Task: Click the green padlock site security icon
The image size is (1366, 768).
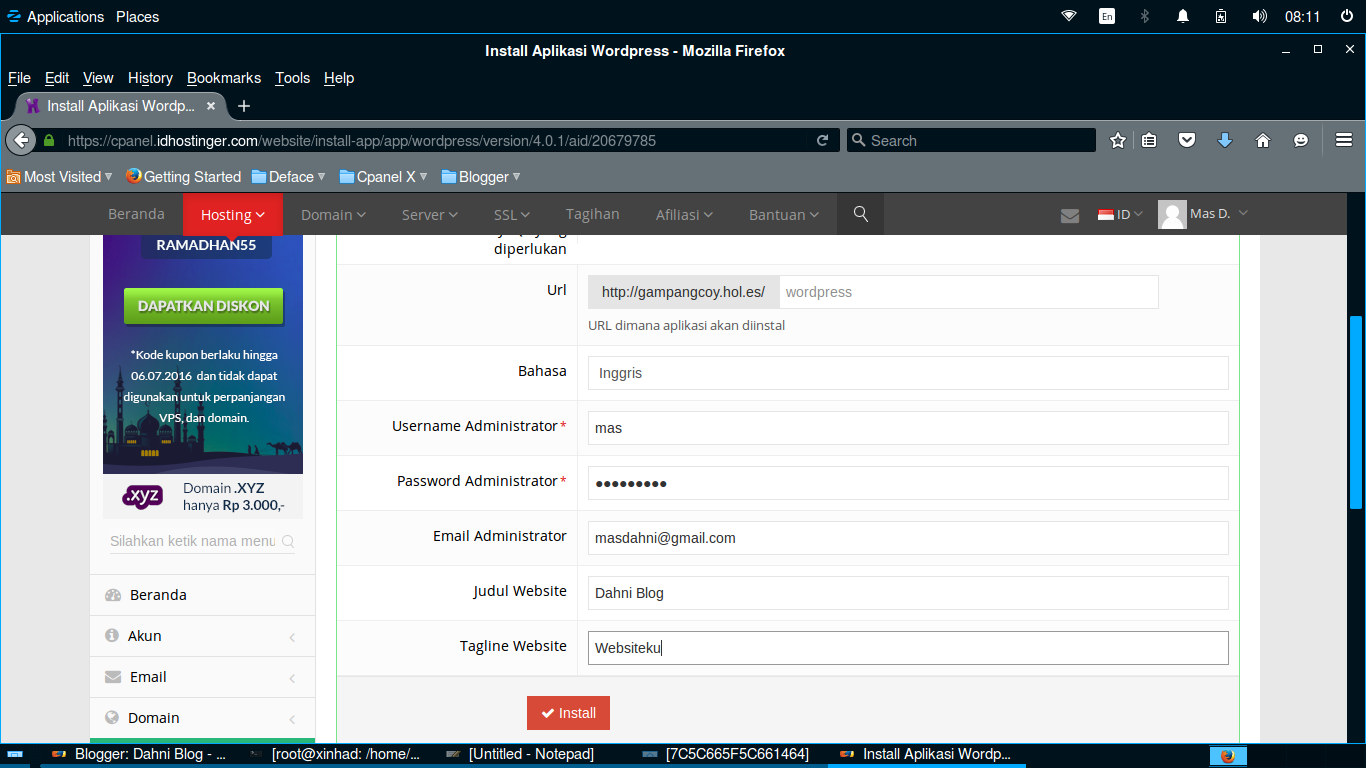Action: [49, 141]
